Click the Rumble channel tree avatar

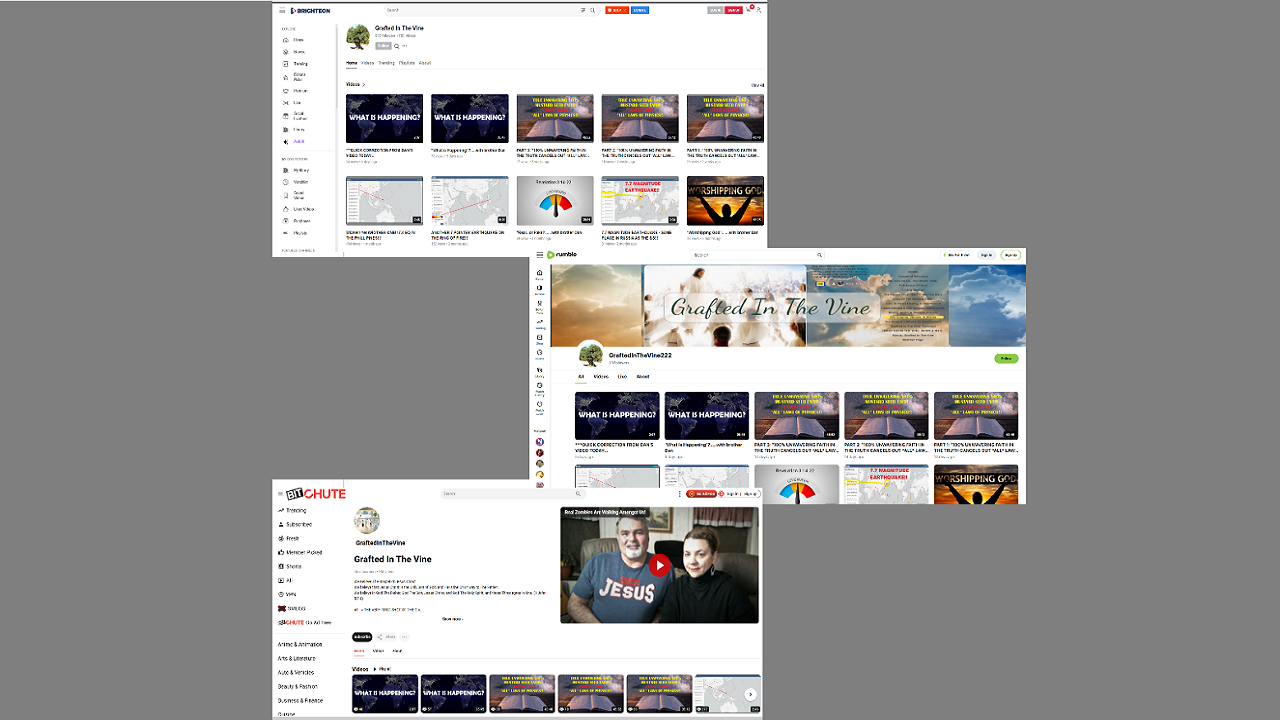pyautogui.click(x=591, y=354)
